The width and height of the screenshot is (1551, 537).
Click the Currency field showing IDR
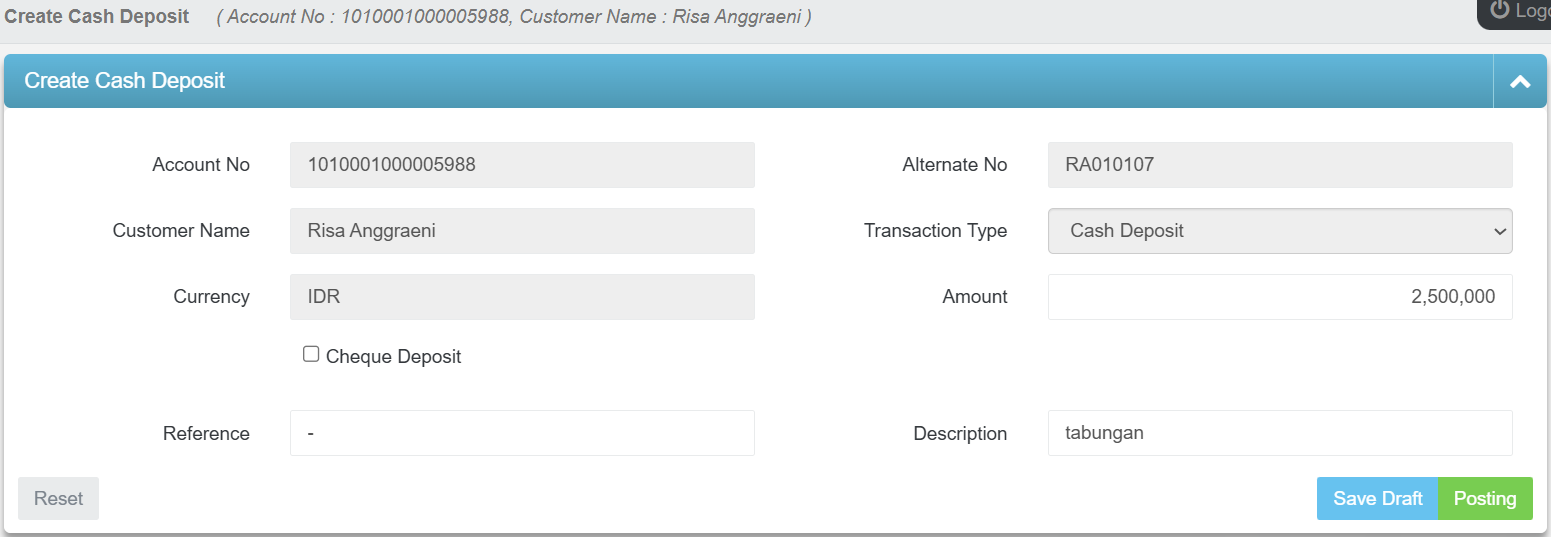coord(521,297)
